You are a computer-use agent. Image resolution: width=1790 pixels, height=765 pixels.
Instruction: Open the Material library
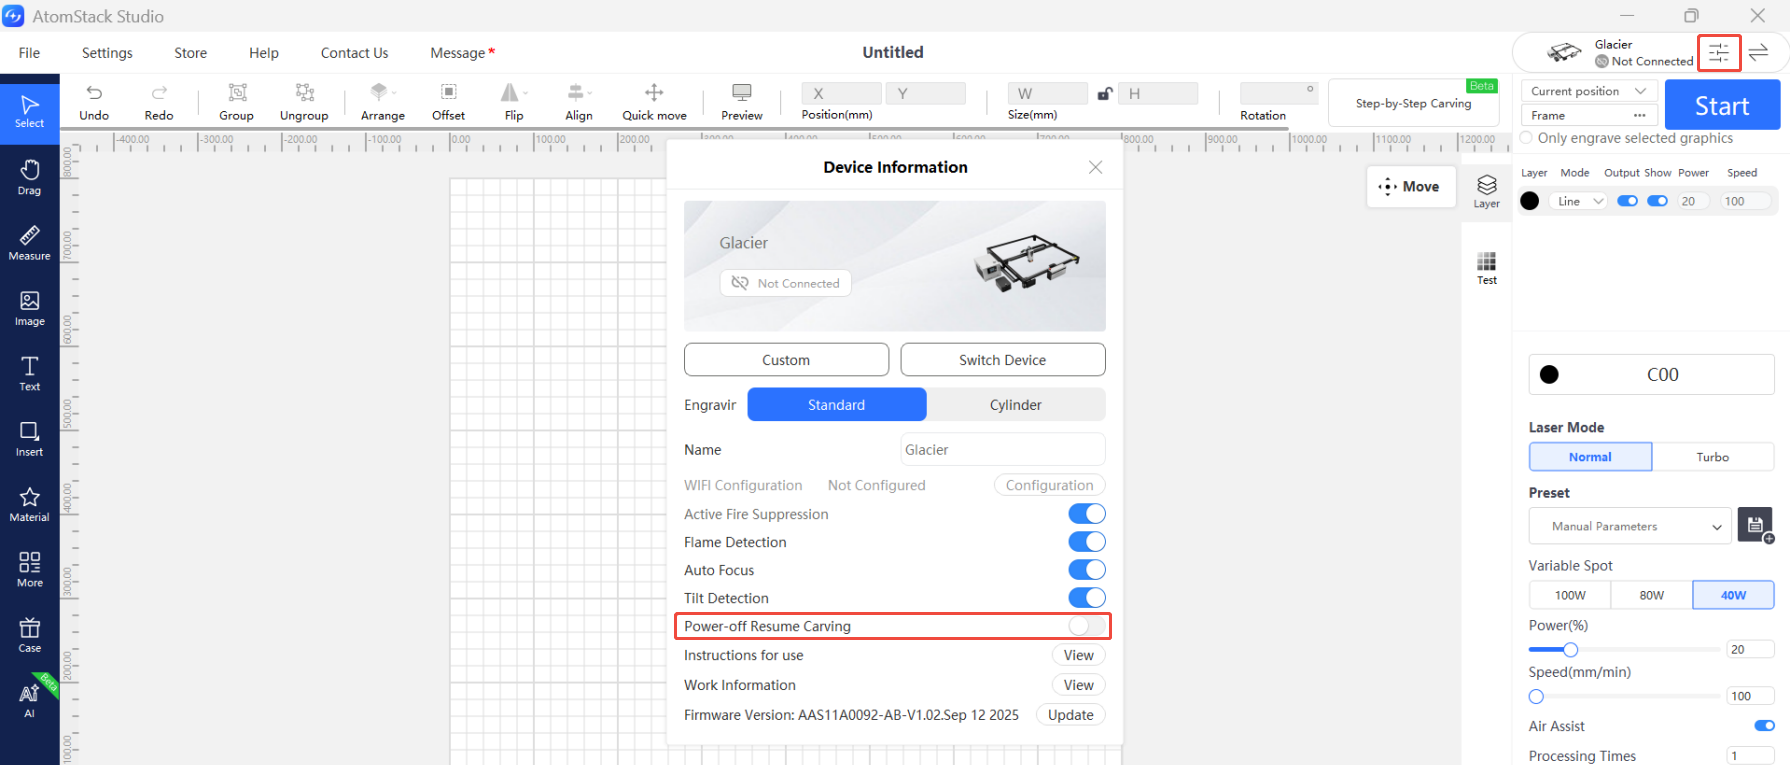[x=29, y=504]
